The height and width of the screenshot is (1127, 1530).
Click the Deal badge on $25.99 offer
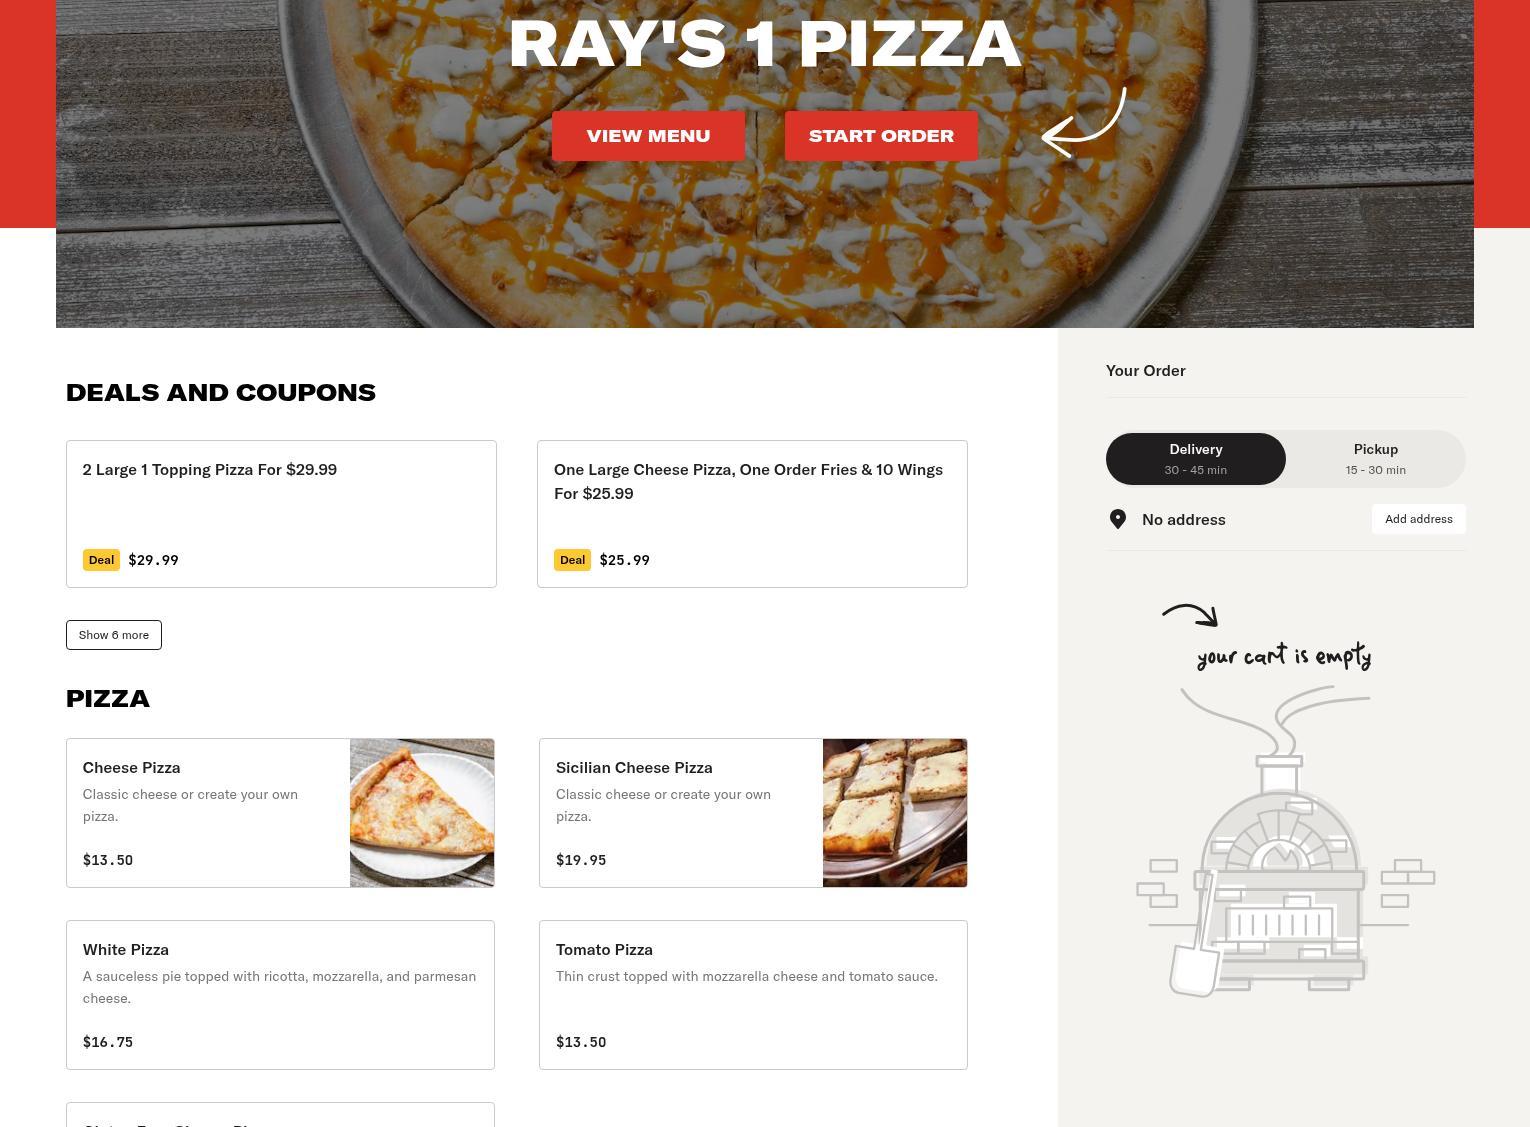pos(572,560)
